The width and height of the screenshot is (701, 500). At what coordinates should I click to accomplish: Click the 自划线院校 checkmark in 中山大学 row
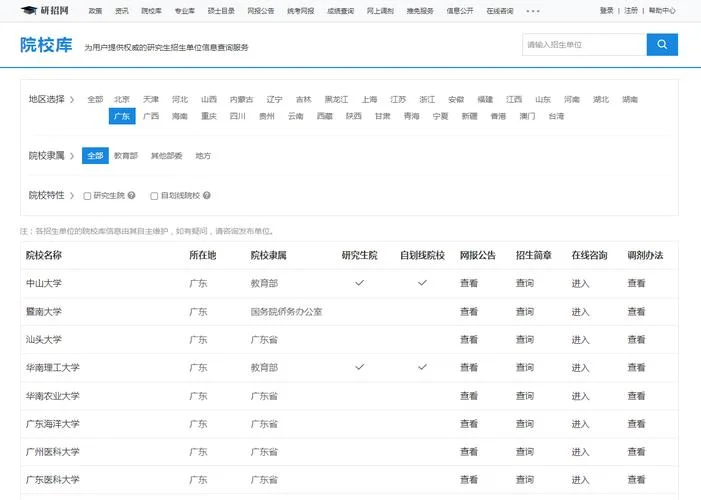click(x=422, y=283)
